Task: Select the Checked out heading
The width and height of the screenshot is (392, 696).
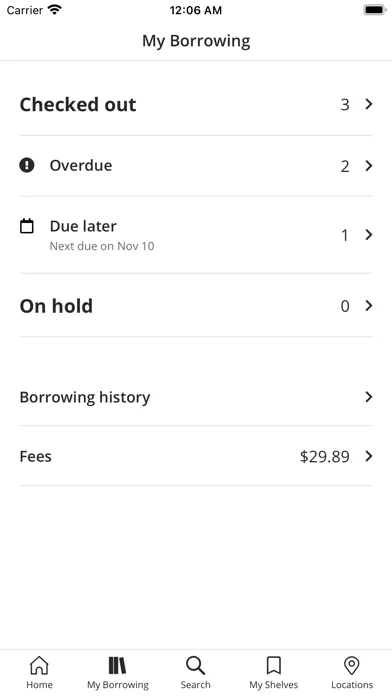Action: [78, 104]
